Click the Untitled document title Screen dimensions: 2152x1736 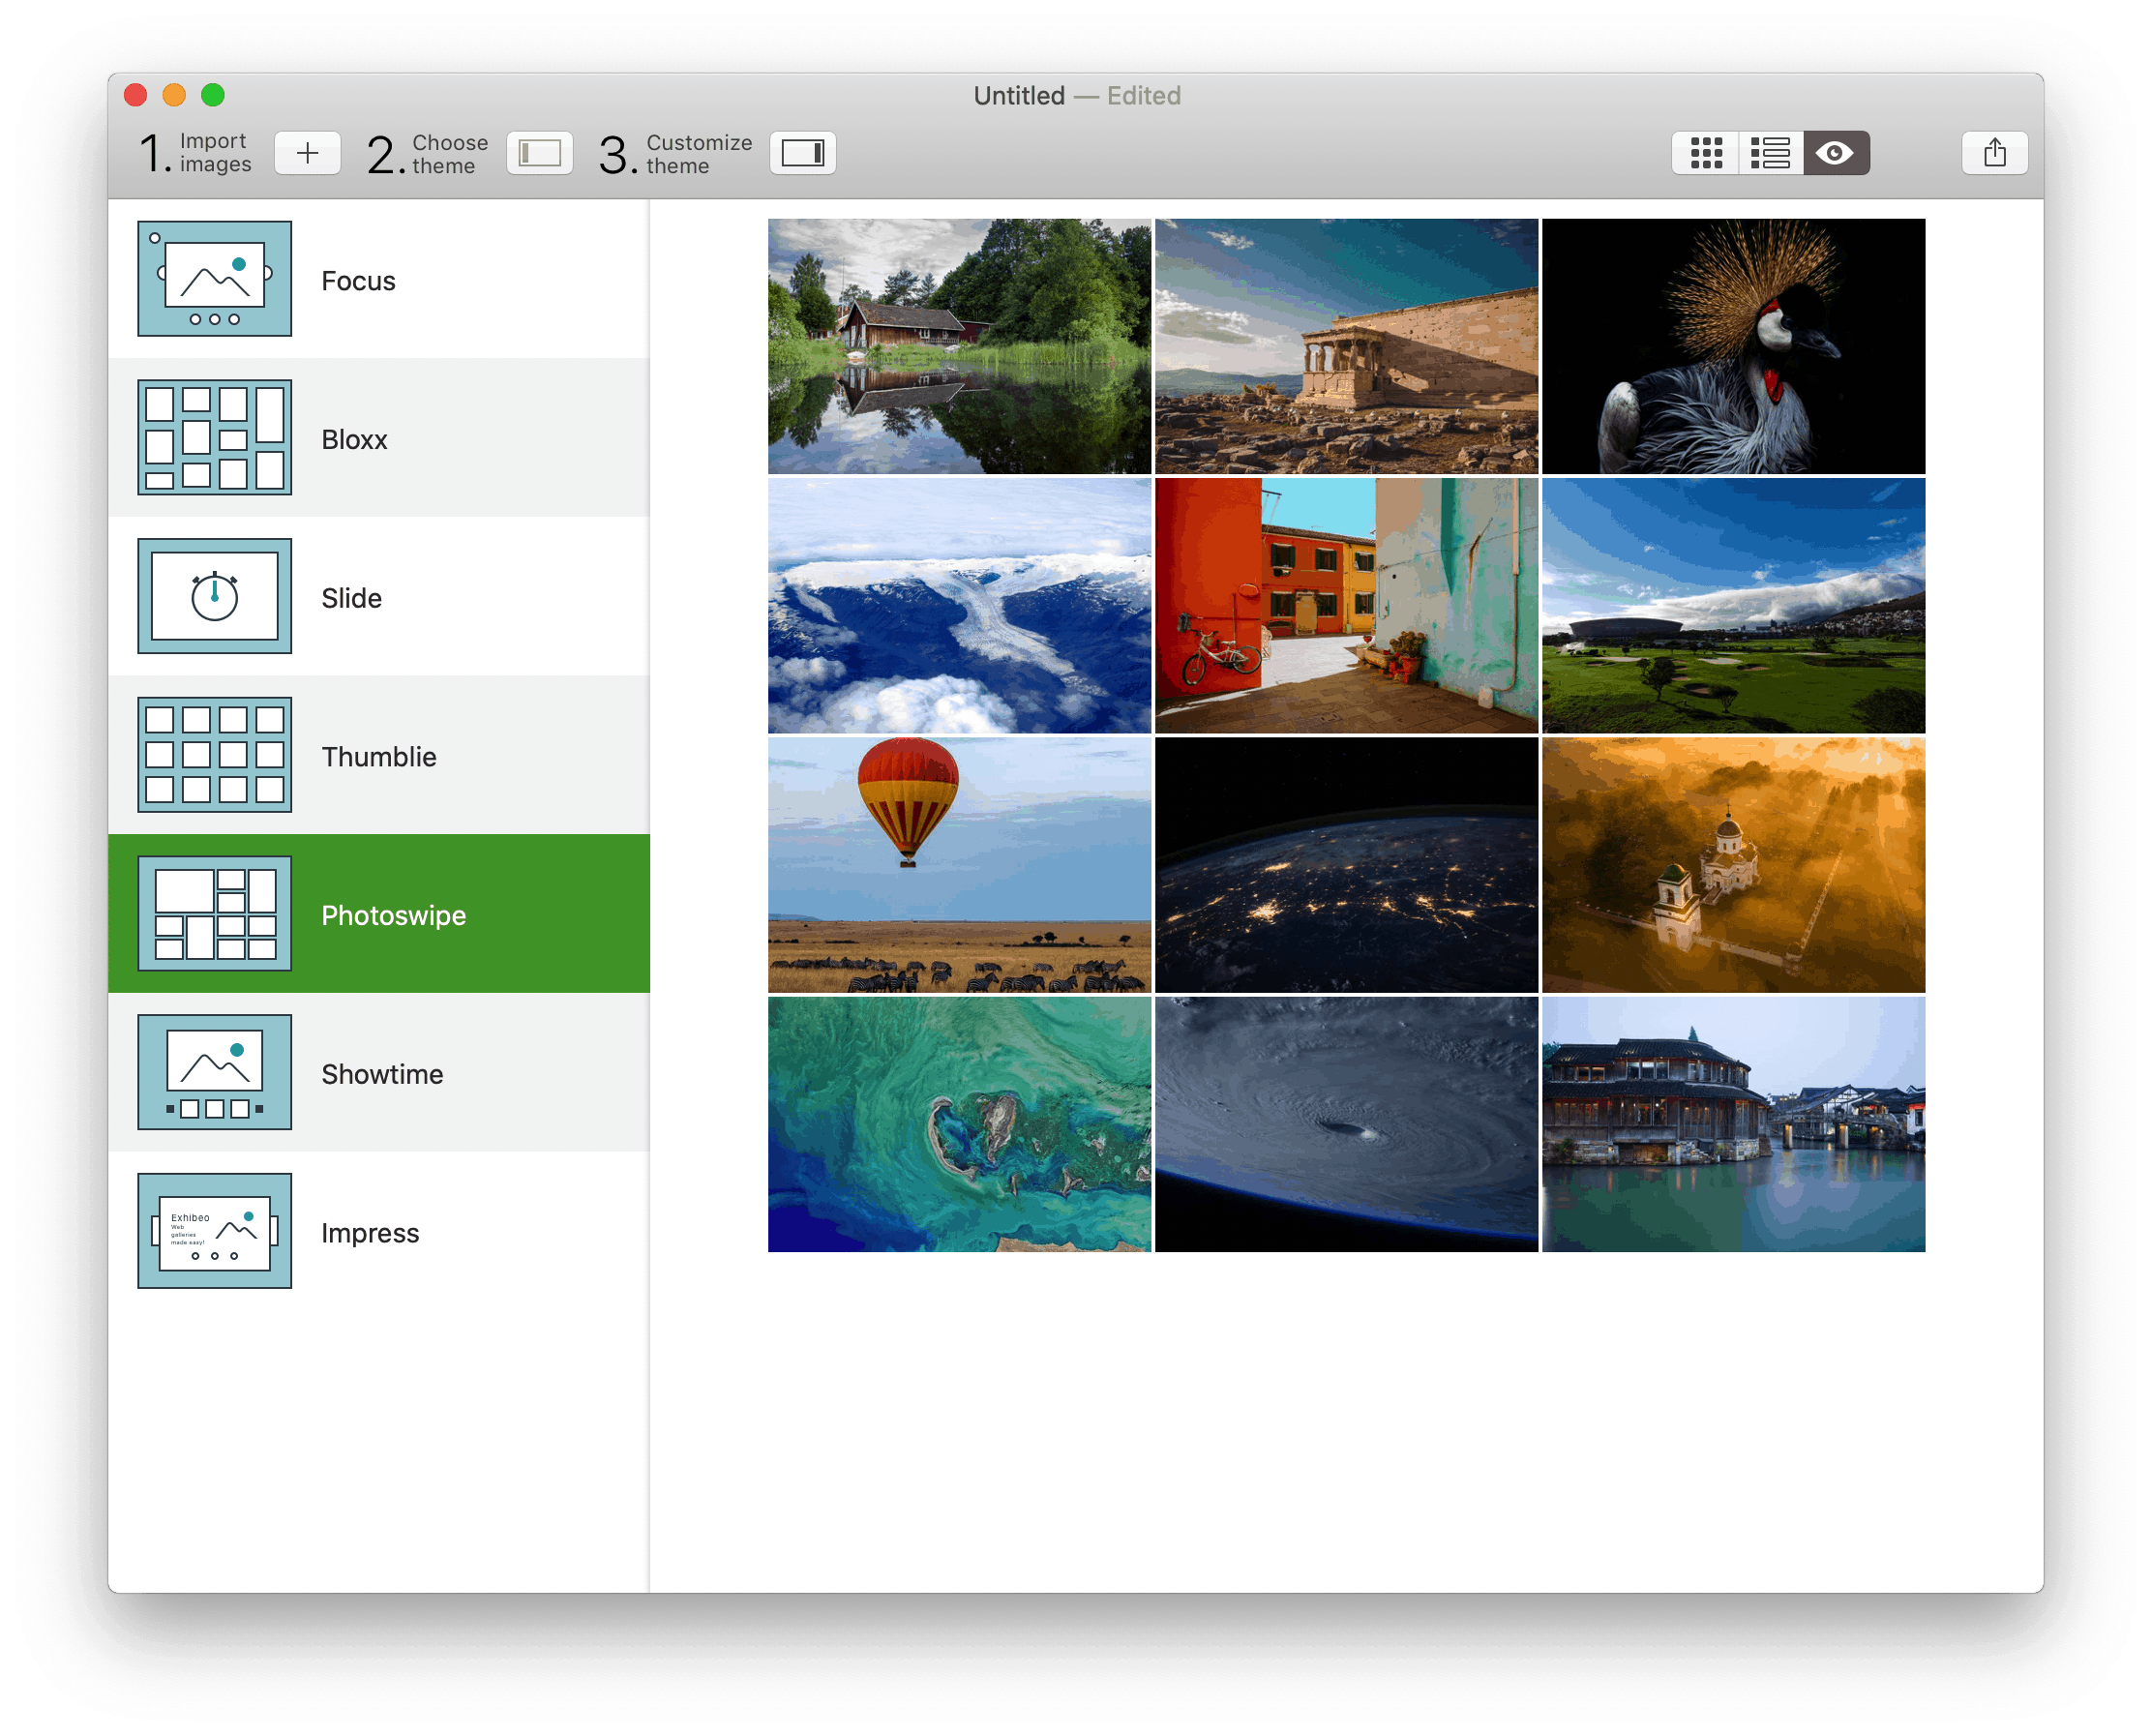1019,96
